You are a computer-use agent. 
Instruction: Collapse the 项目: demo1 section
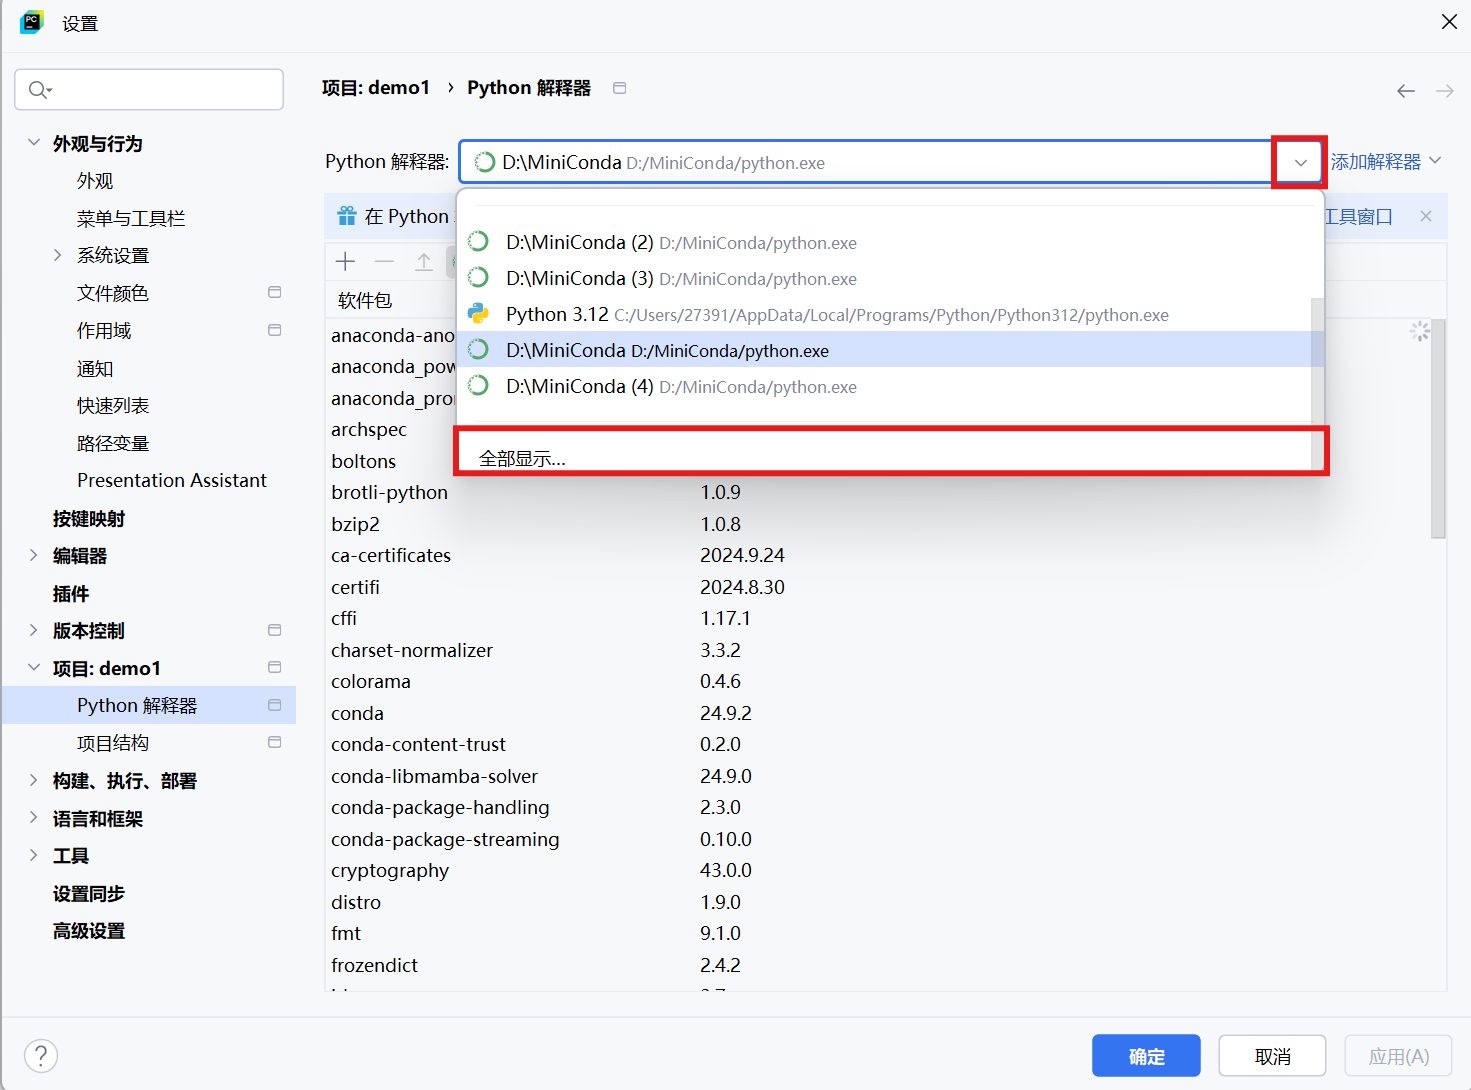coord(34,668)
